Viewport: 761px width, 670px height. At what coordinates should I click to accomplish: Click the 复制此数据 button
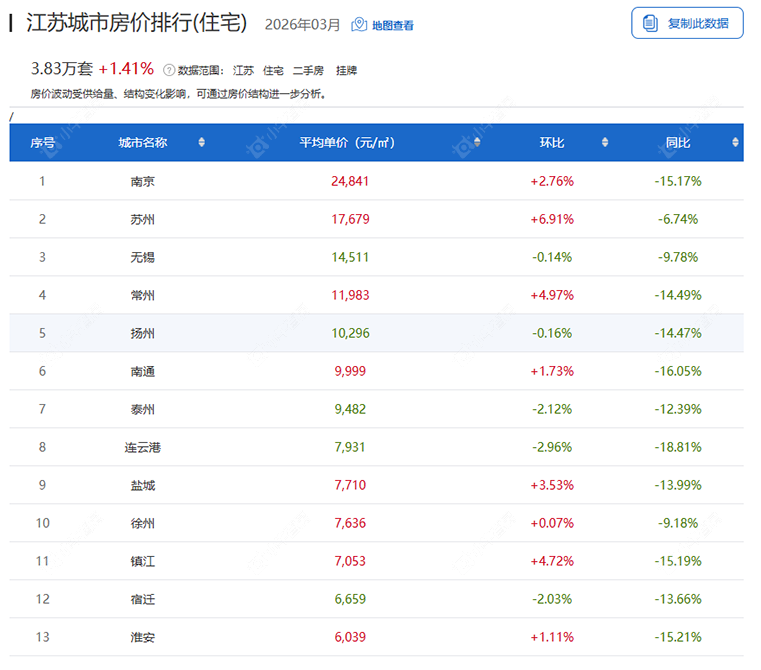pos(687,23)
